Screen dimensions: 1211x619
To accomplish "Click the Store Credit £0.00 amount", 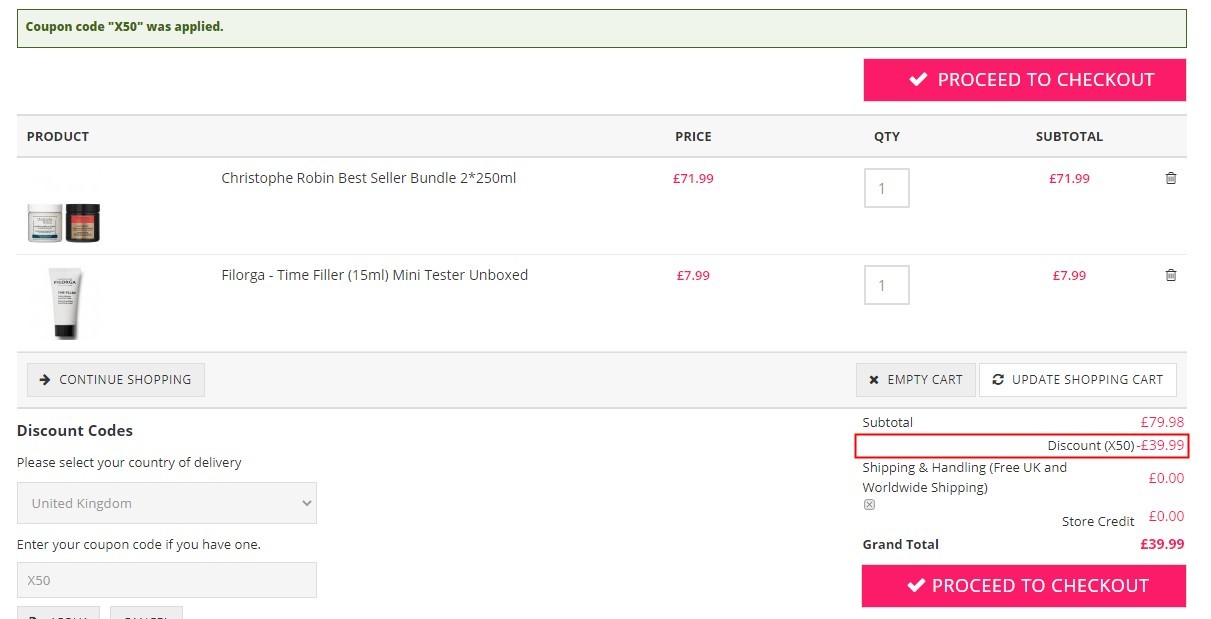I will pos(1166,516).
